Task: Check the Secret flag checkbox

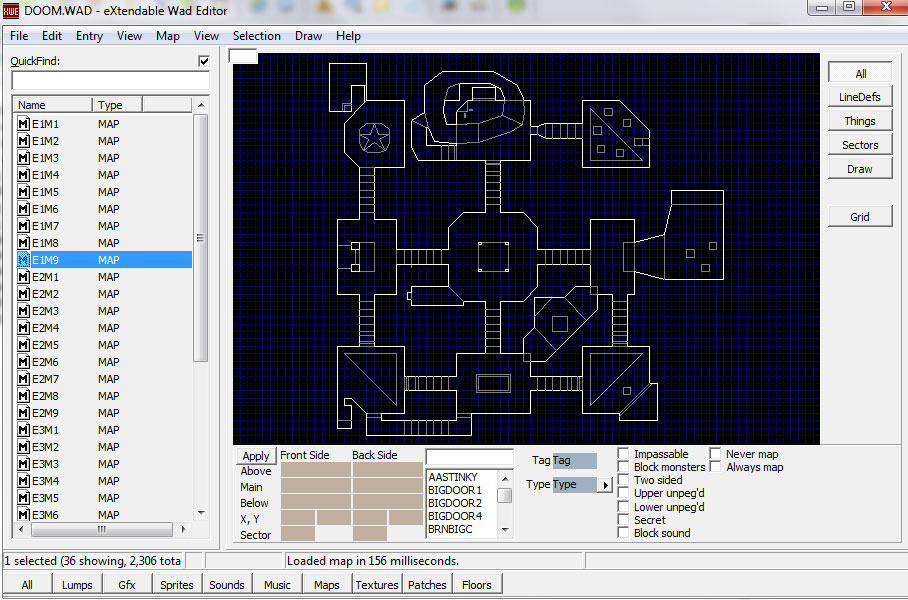Action: [x=624, y=520]
